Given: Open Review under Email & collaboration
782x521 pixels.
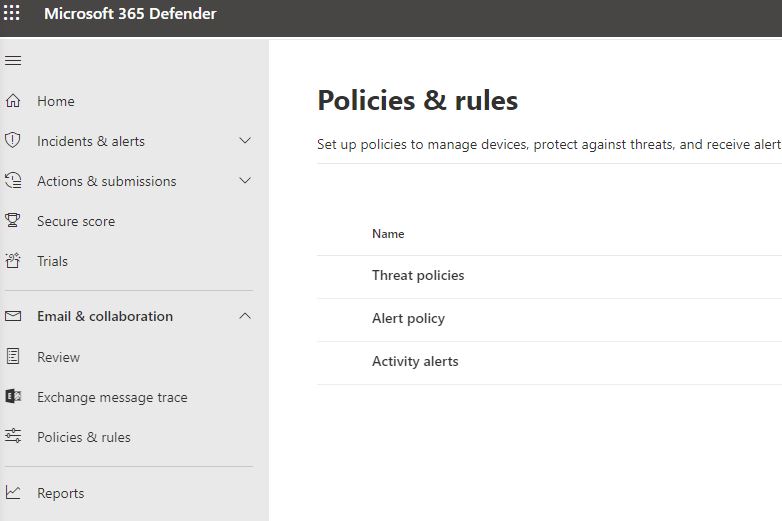Looking at the screenshot, I should pyautogui.click(x=58, y=357).
